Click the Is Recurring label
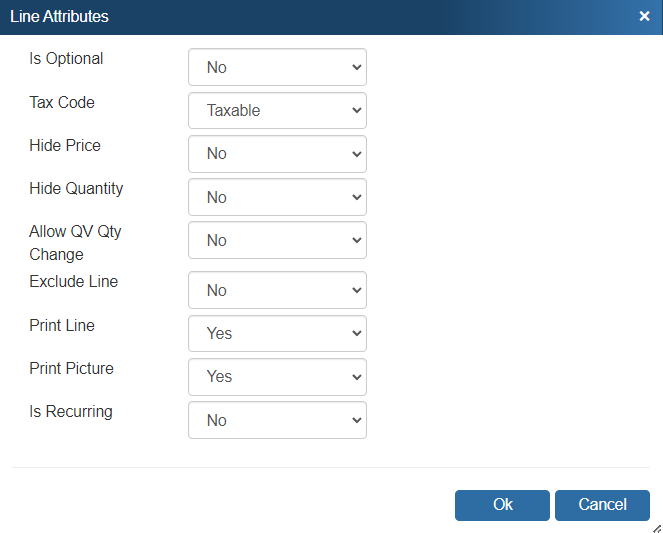Viewport: 663px width, 533px height. coord(71,411)
